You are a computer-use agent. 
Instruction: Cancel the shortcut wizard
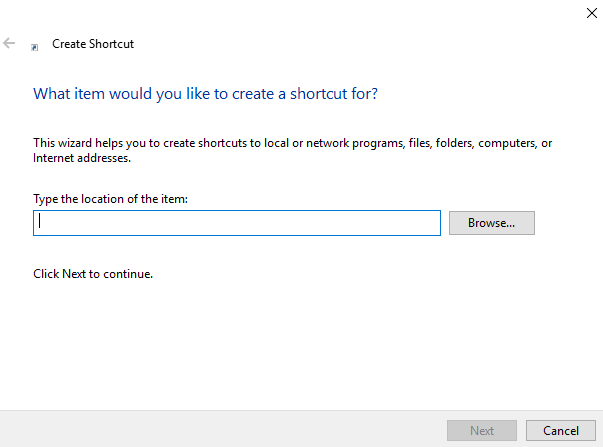(x=561, y=430)
